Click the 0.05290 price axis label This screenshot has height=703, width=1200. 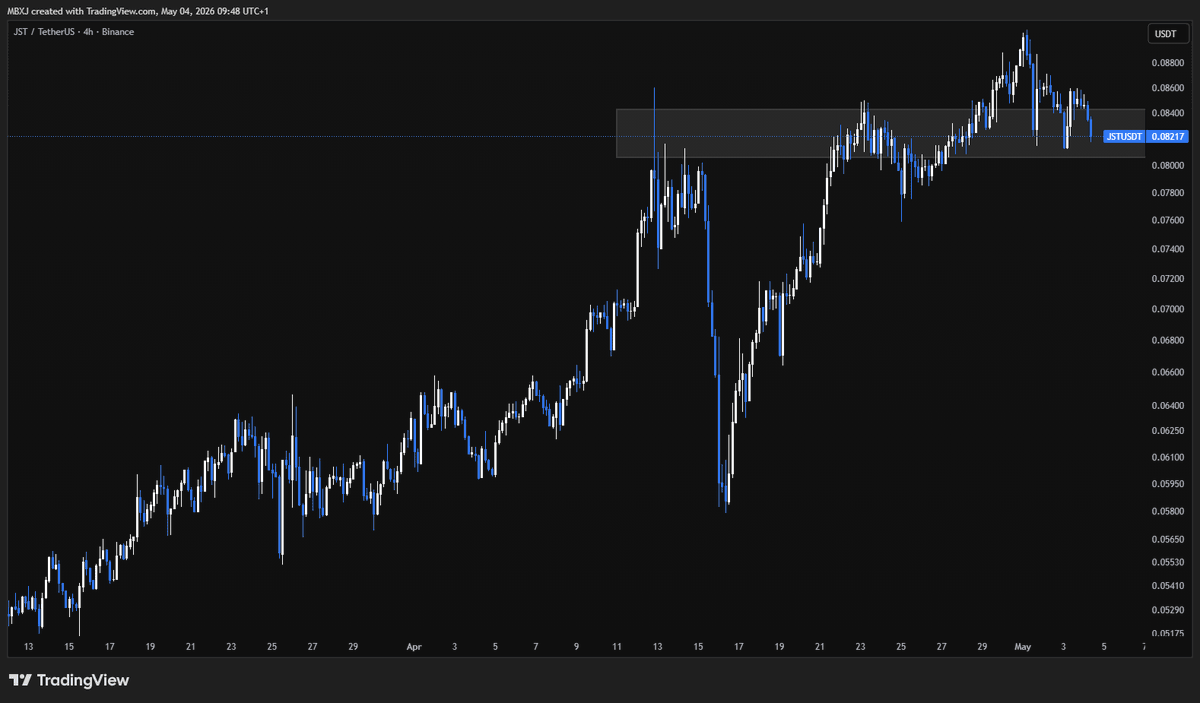point(1166,610)
